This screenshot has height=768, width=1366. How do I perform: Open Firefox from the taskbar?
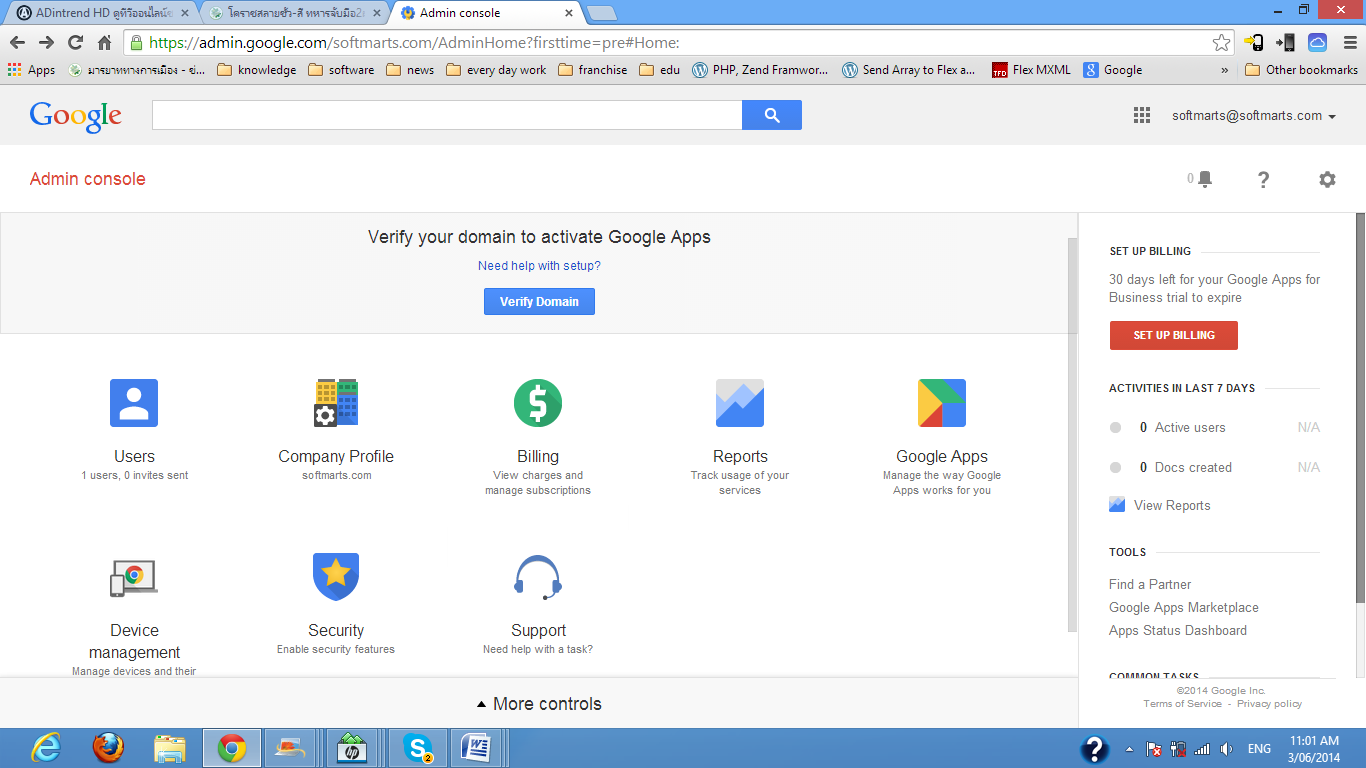(108, 747)
